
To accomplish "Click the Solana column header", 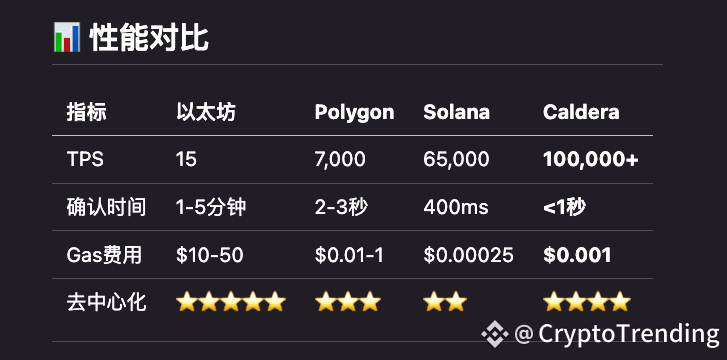I will point(456,112).
